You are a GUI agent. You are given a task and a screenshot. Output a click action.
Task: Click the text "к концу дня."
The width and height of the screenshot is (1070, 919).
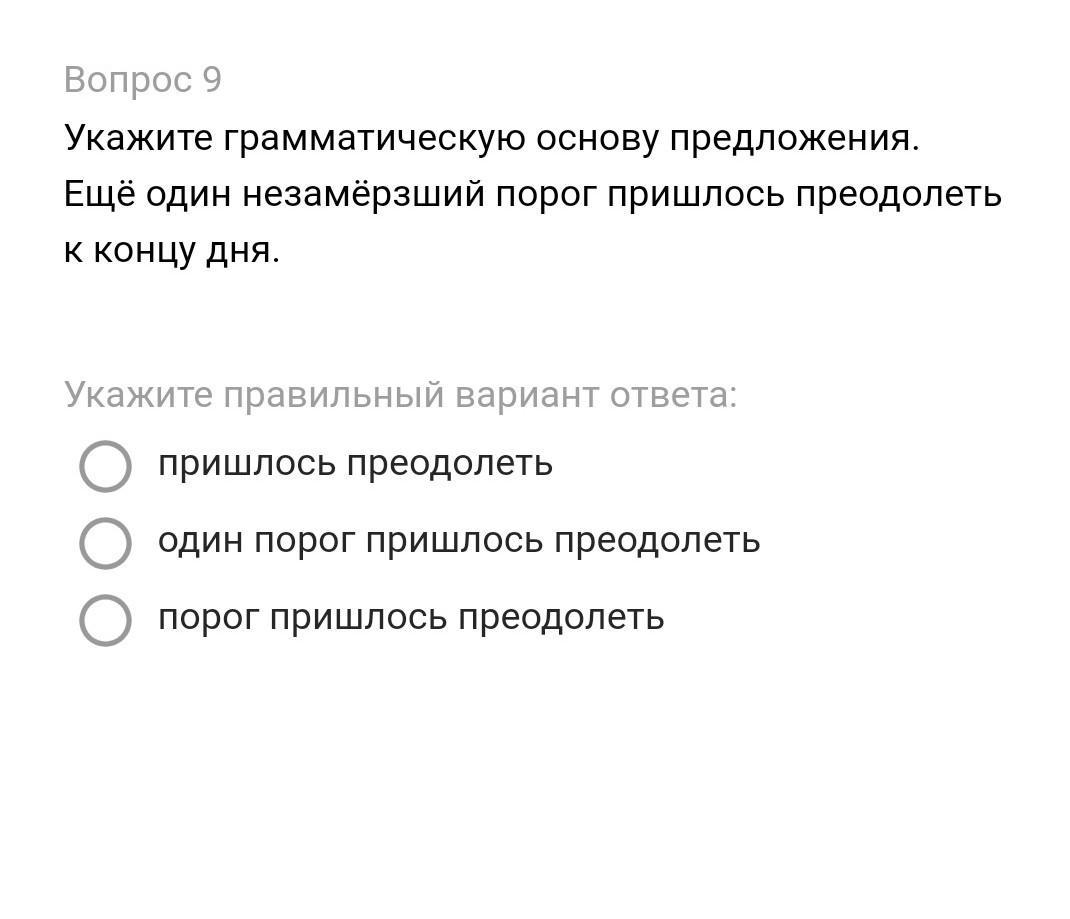pyautogui.click(x=172, y=250)
